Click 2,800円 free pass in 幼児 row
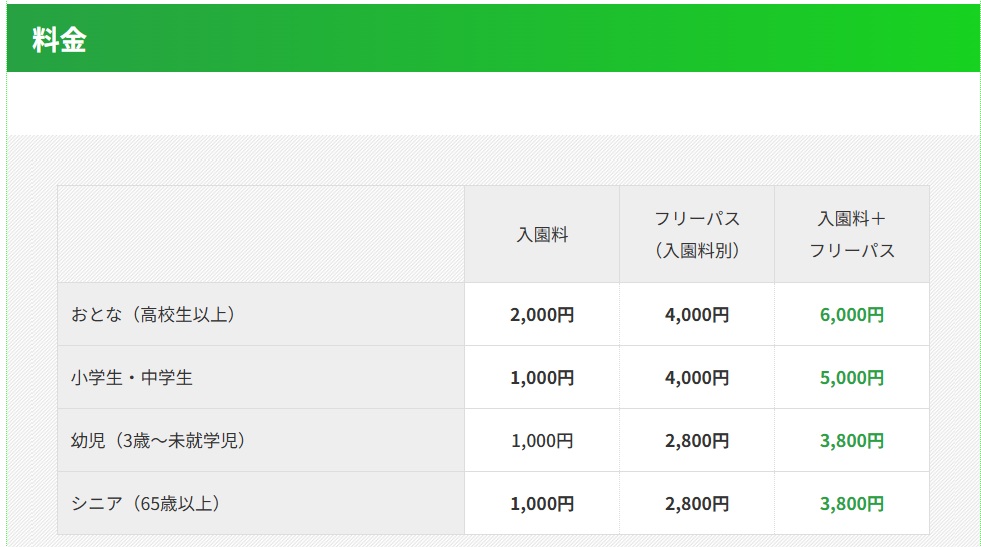Viewport: 981px width, 547px height. 697,440
